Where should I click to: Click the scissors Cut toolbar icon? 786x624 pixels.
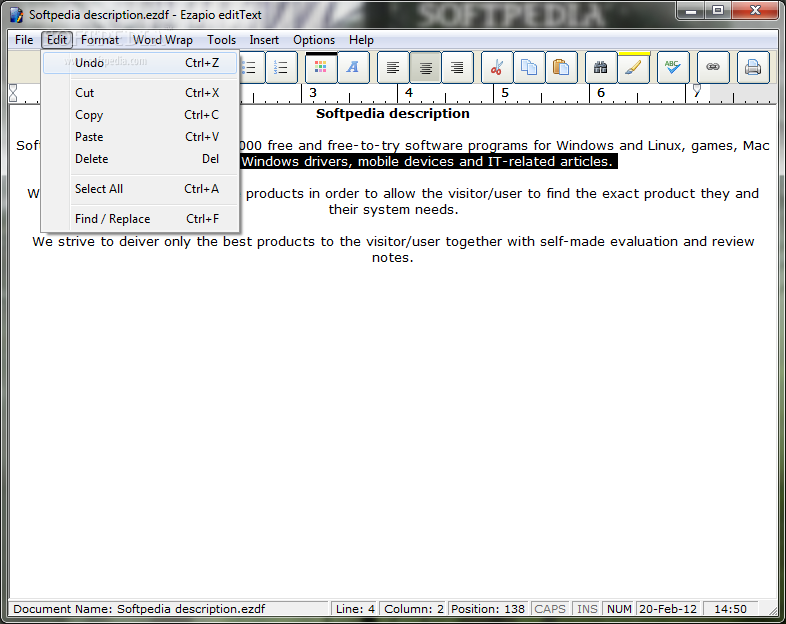pos(497,67)
